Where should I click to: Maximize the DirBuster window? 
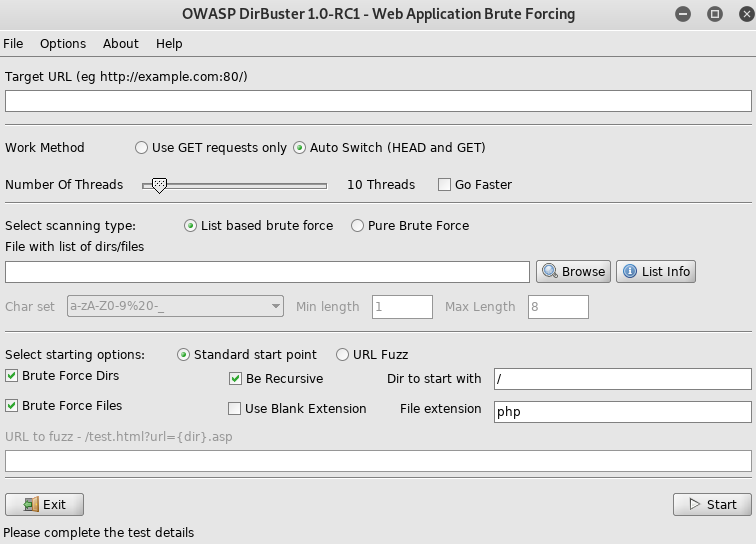coord(715,14)
